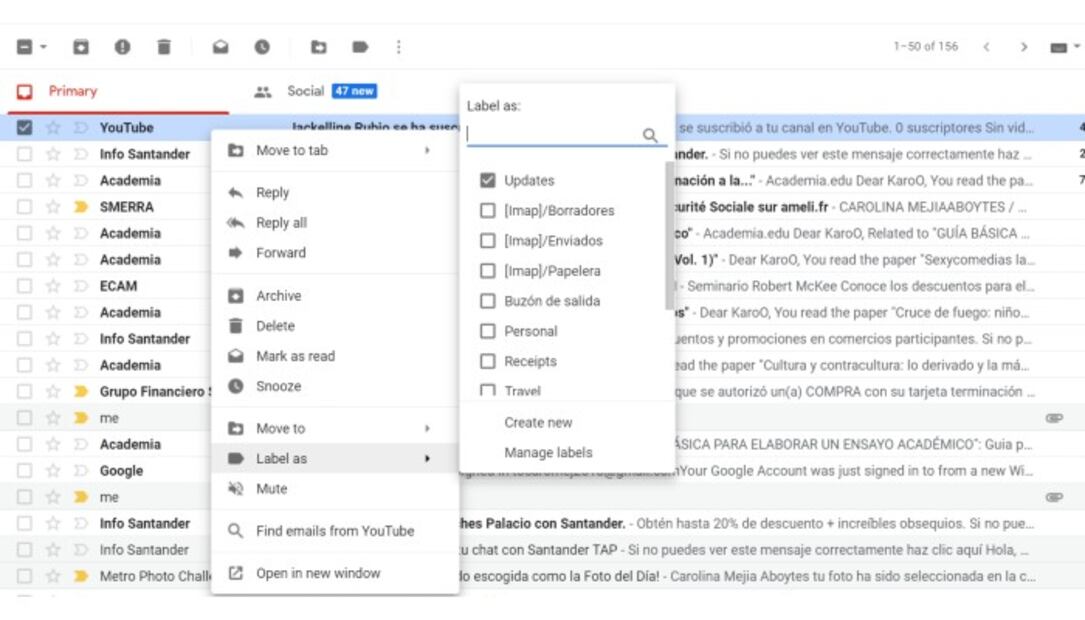The image size is (1085, 620).
Task: Select Open in new window
Action: (335, 573)
